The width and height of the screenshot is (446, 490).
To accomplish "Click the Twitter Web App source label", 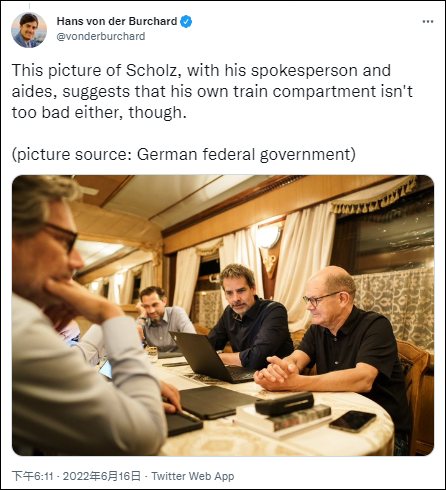I will [193, 476].
